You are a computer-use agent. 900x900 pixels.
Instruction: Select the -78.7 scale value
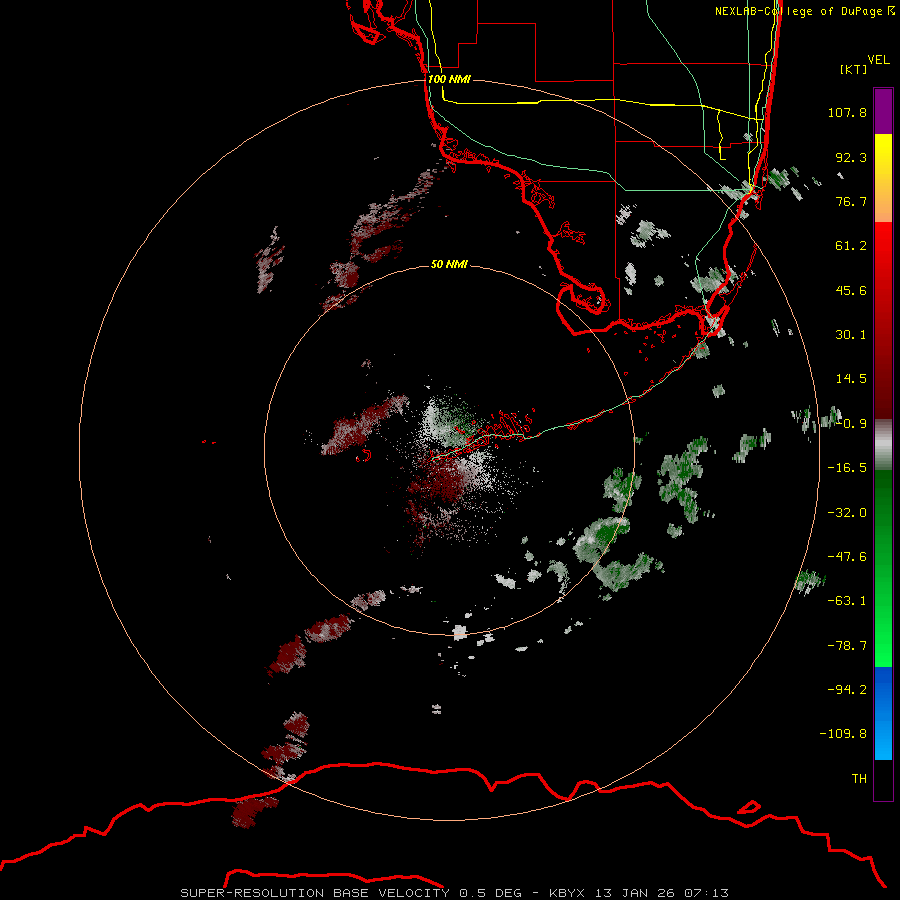[847, 646]
